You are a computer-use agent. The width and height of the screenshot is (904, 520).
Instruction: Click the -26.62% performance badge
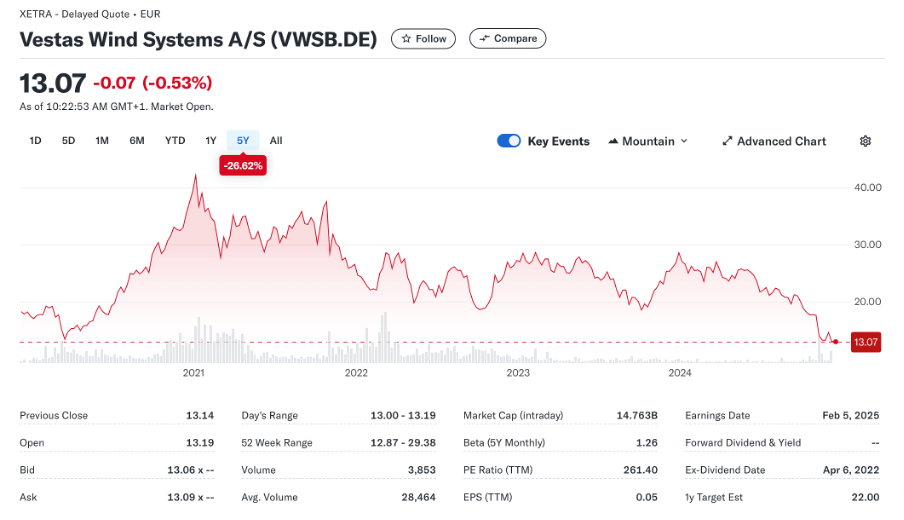tap(244, 166)
